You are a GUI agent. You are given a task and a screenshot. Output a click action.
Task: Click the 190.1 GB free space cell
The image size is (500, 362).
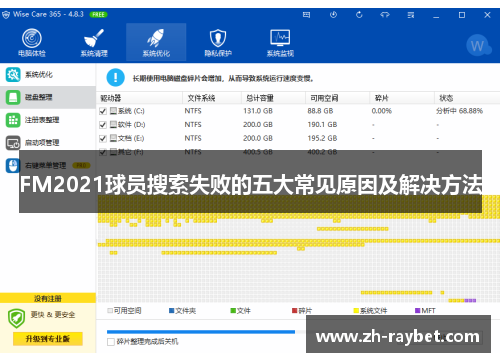click(322, 125)
